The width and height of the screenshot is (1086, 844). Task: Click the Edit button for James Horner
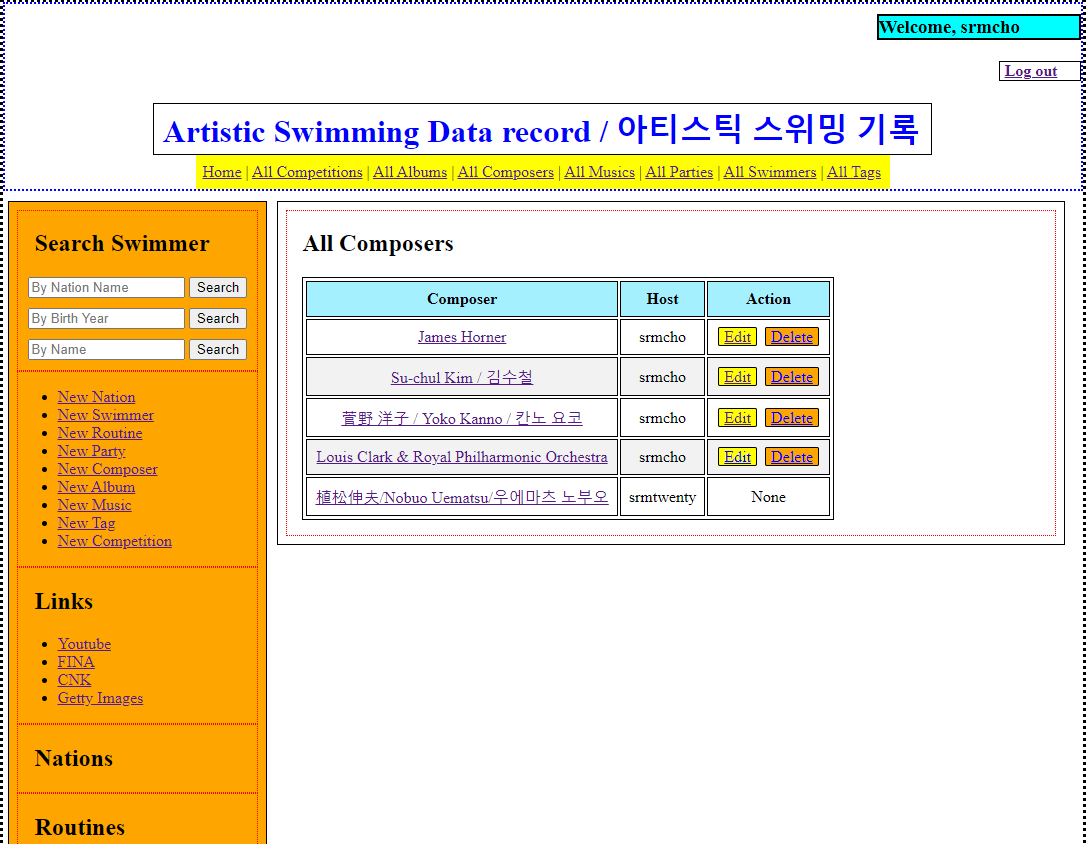pyautogui.click(x=737, y=337)
